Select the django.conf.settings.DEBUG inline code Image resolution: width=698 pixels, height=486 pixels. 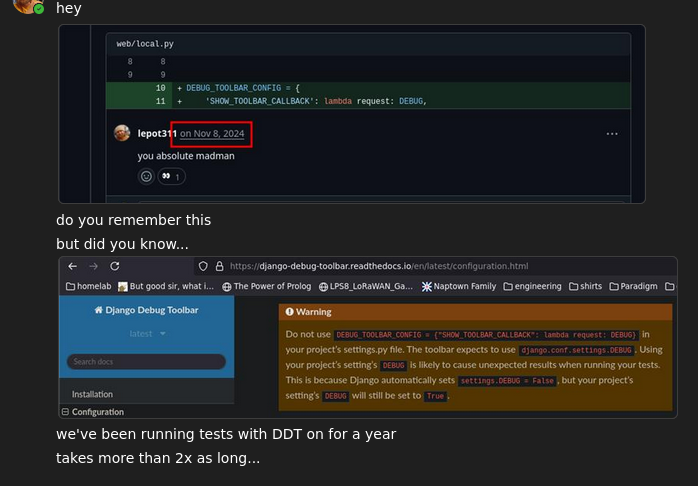point(576,350)
